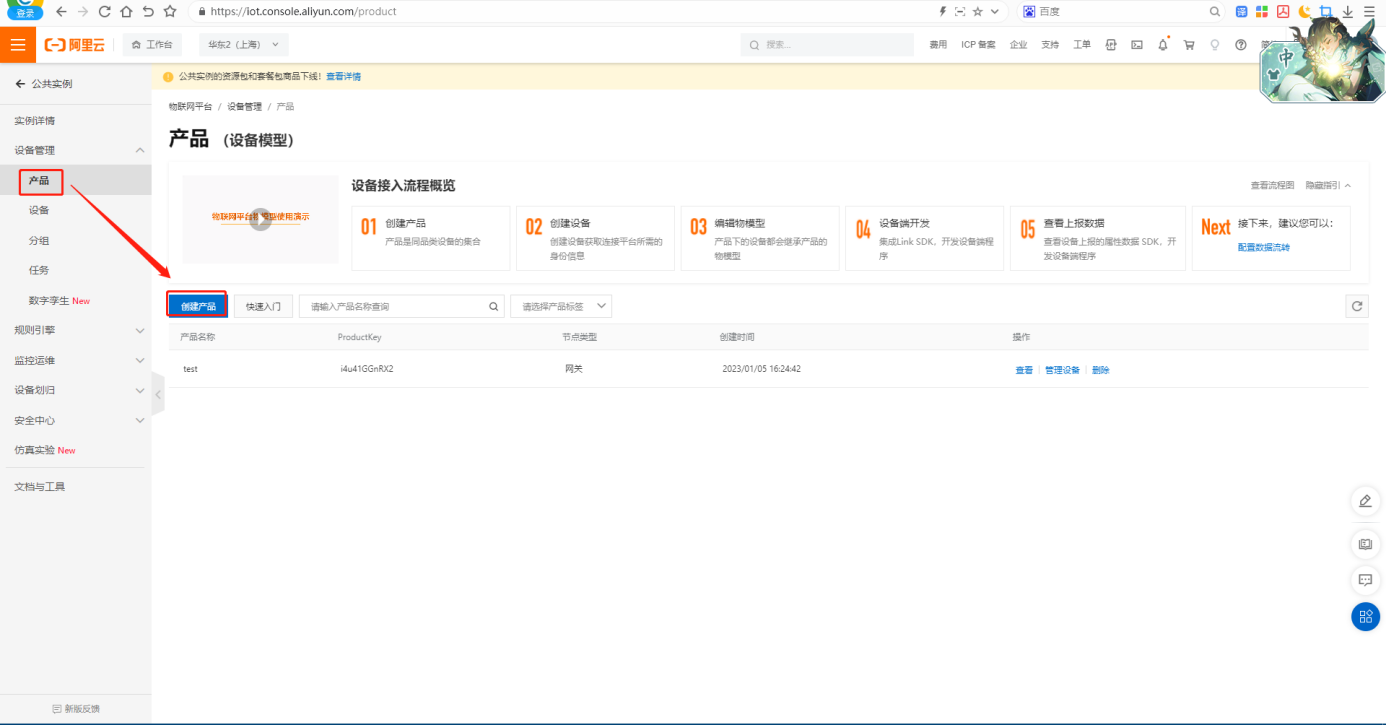Open the help question mark icon
Image resolution: width=1386 pixels, height=725 pixels.
point(1241,45)
